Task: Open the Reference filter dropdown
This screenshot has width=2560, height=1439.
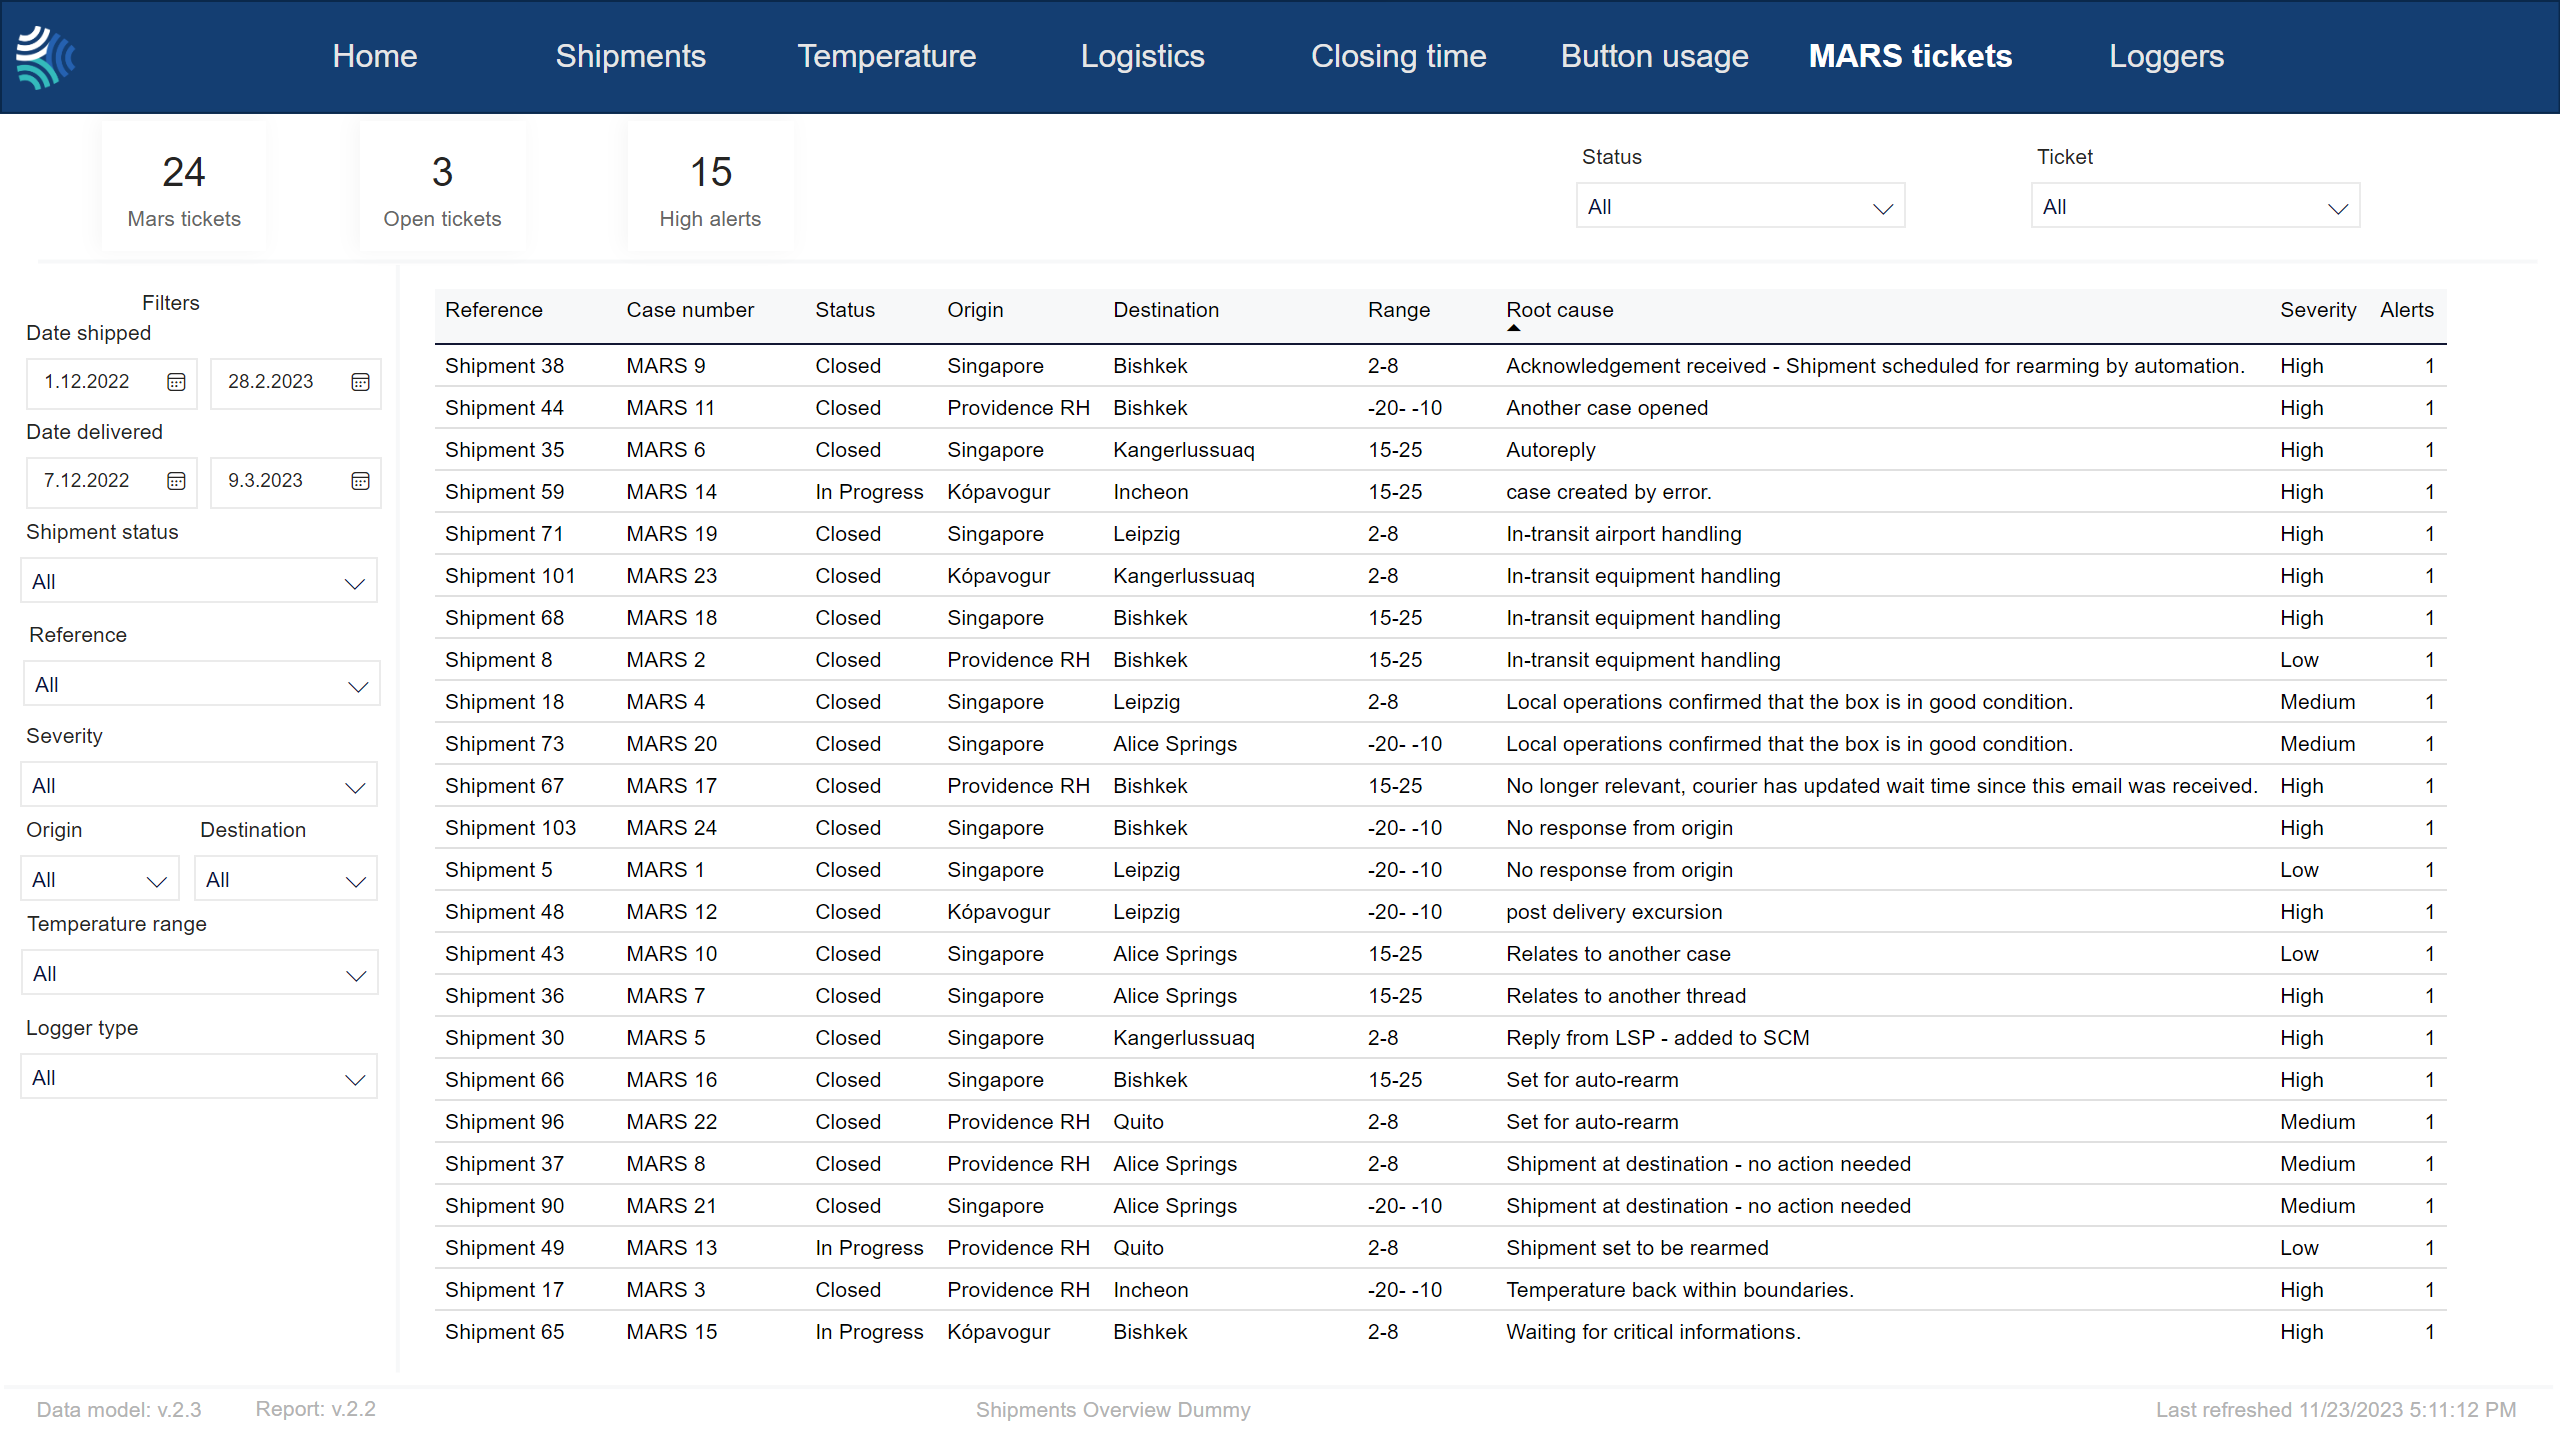Action: tap(201, 685)
